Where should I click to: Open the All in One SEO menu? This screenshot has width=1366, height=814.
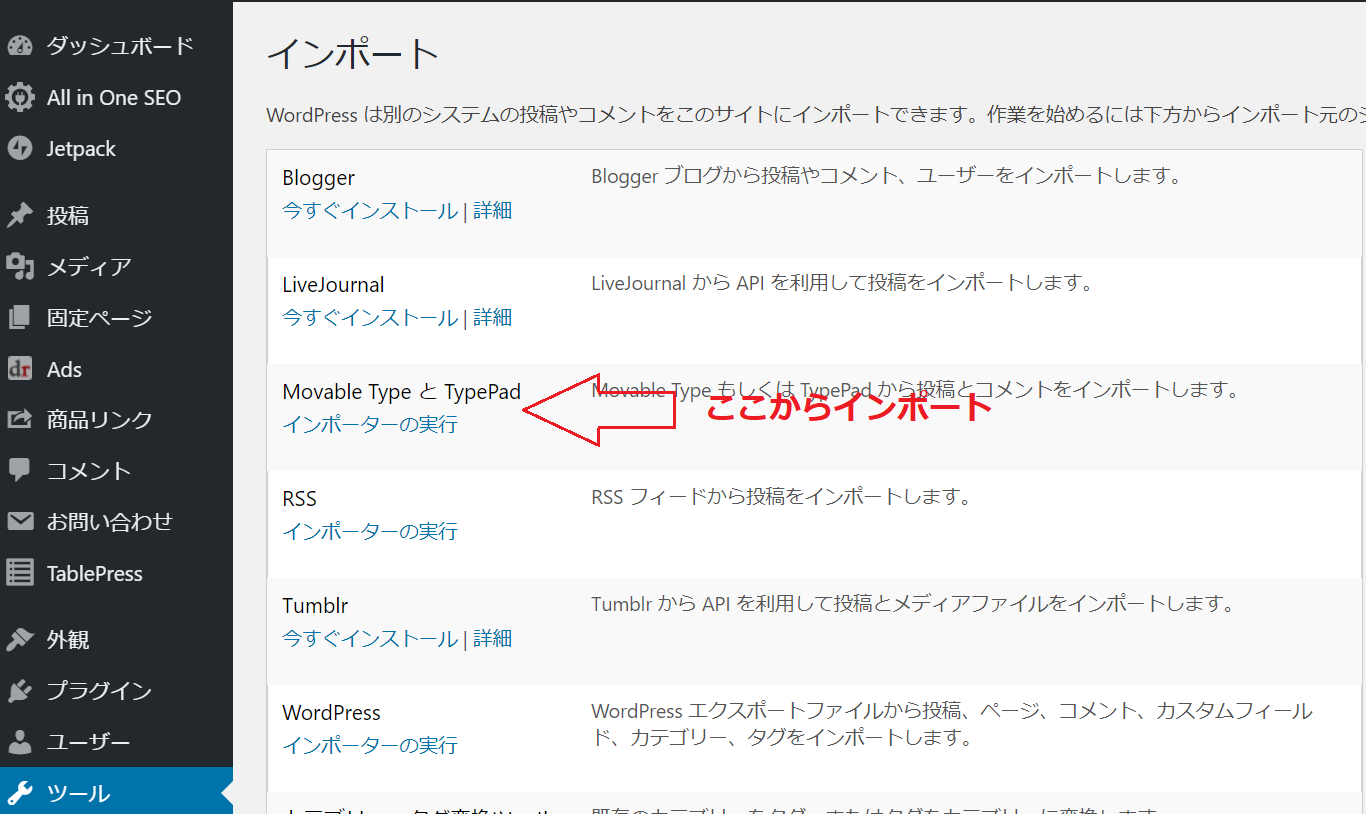pos(116,98)
